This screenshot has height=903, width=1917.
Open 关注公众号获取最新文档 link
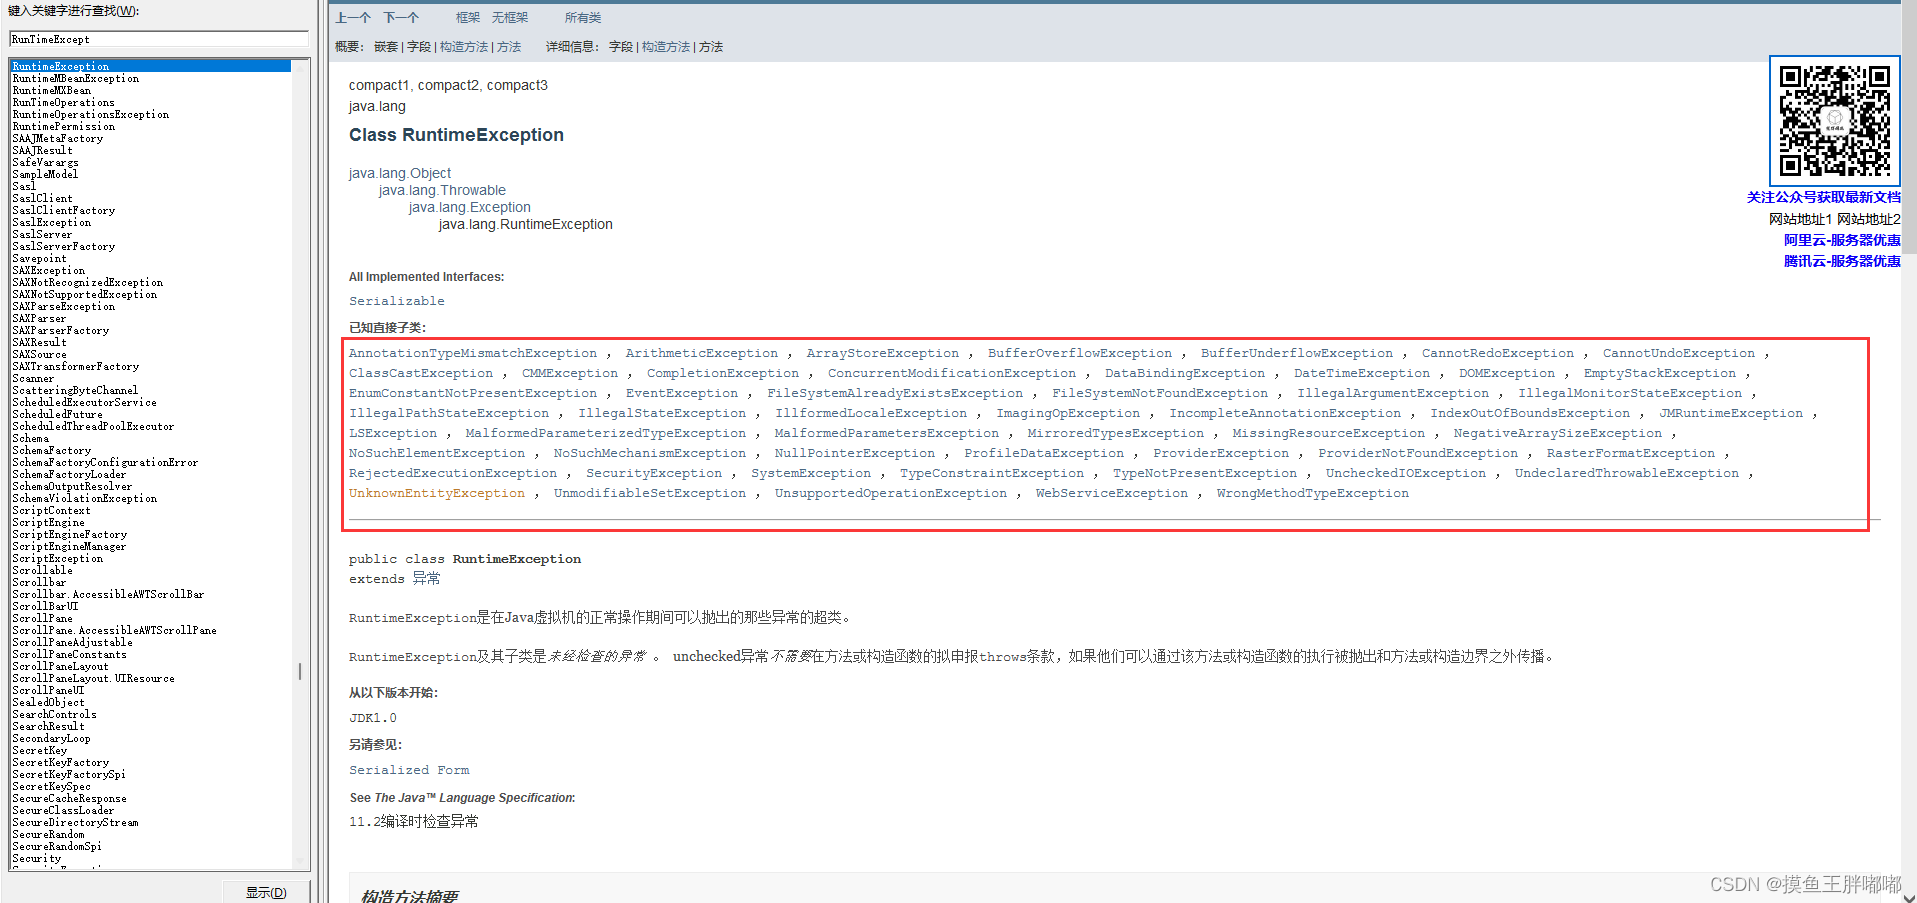pos(1823,198)
